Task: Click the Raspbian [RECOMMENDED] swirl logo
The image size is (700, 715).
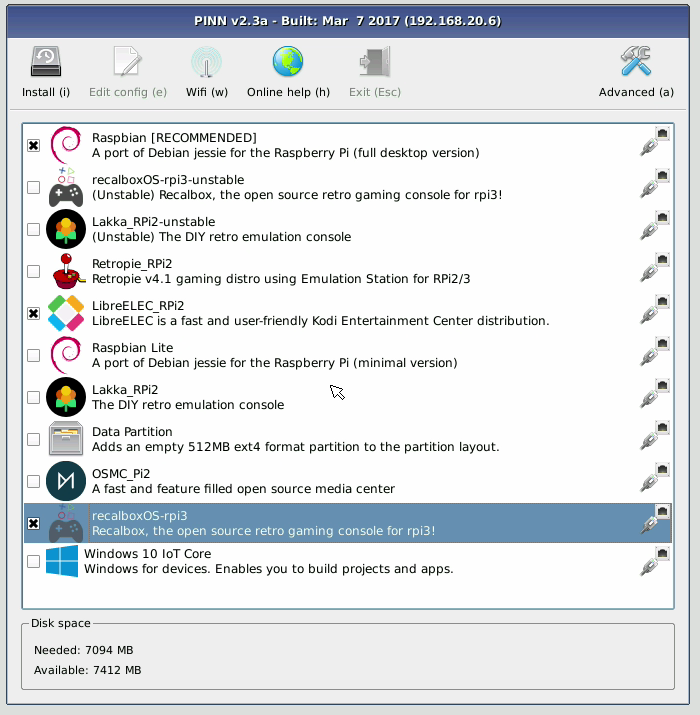Action: (66, 145)
